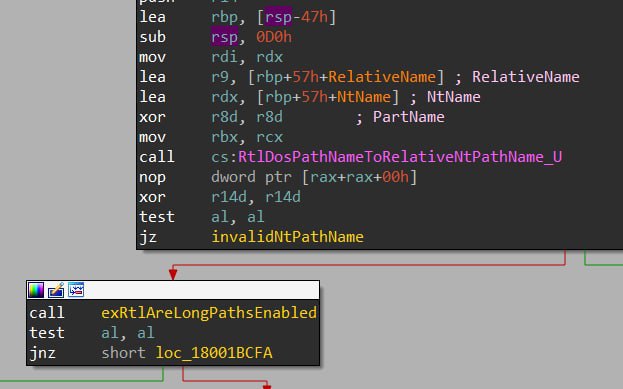
Task: Click the nop dword ptr instruction
Action: coord(278,177)
